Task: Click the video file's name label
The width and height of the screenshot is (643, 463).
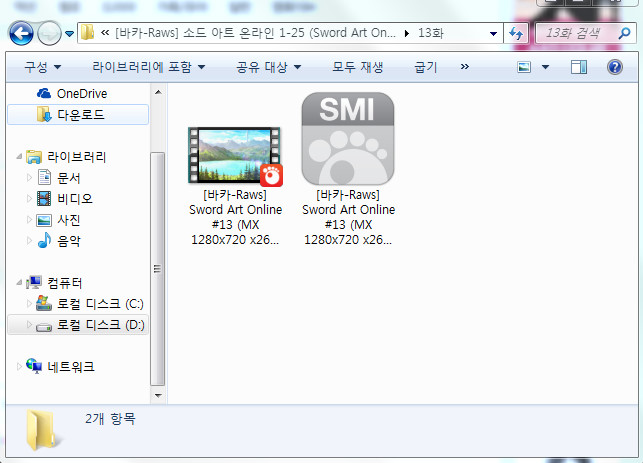Action: pyautogui.click(x=235, y=217)
